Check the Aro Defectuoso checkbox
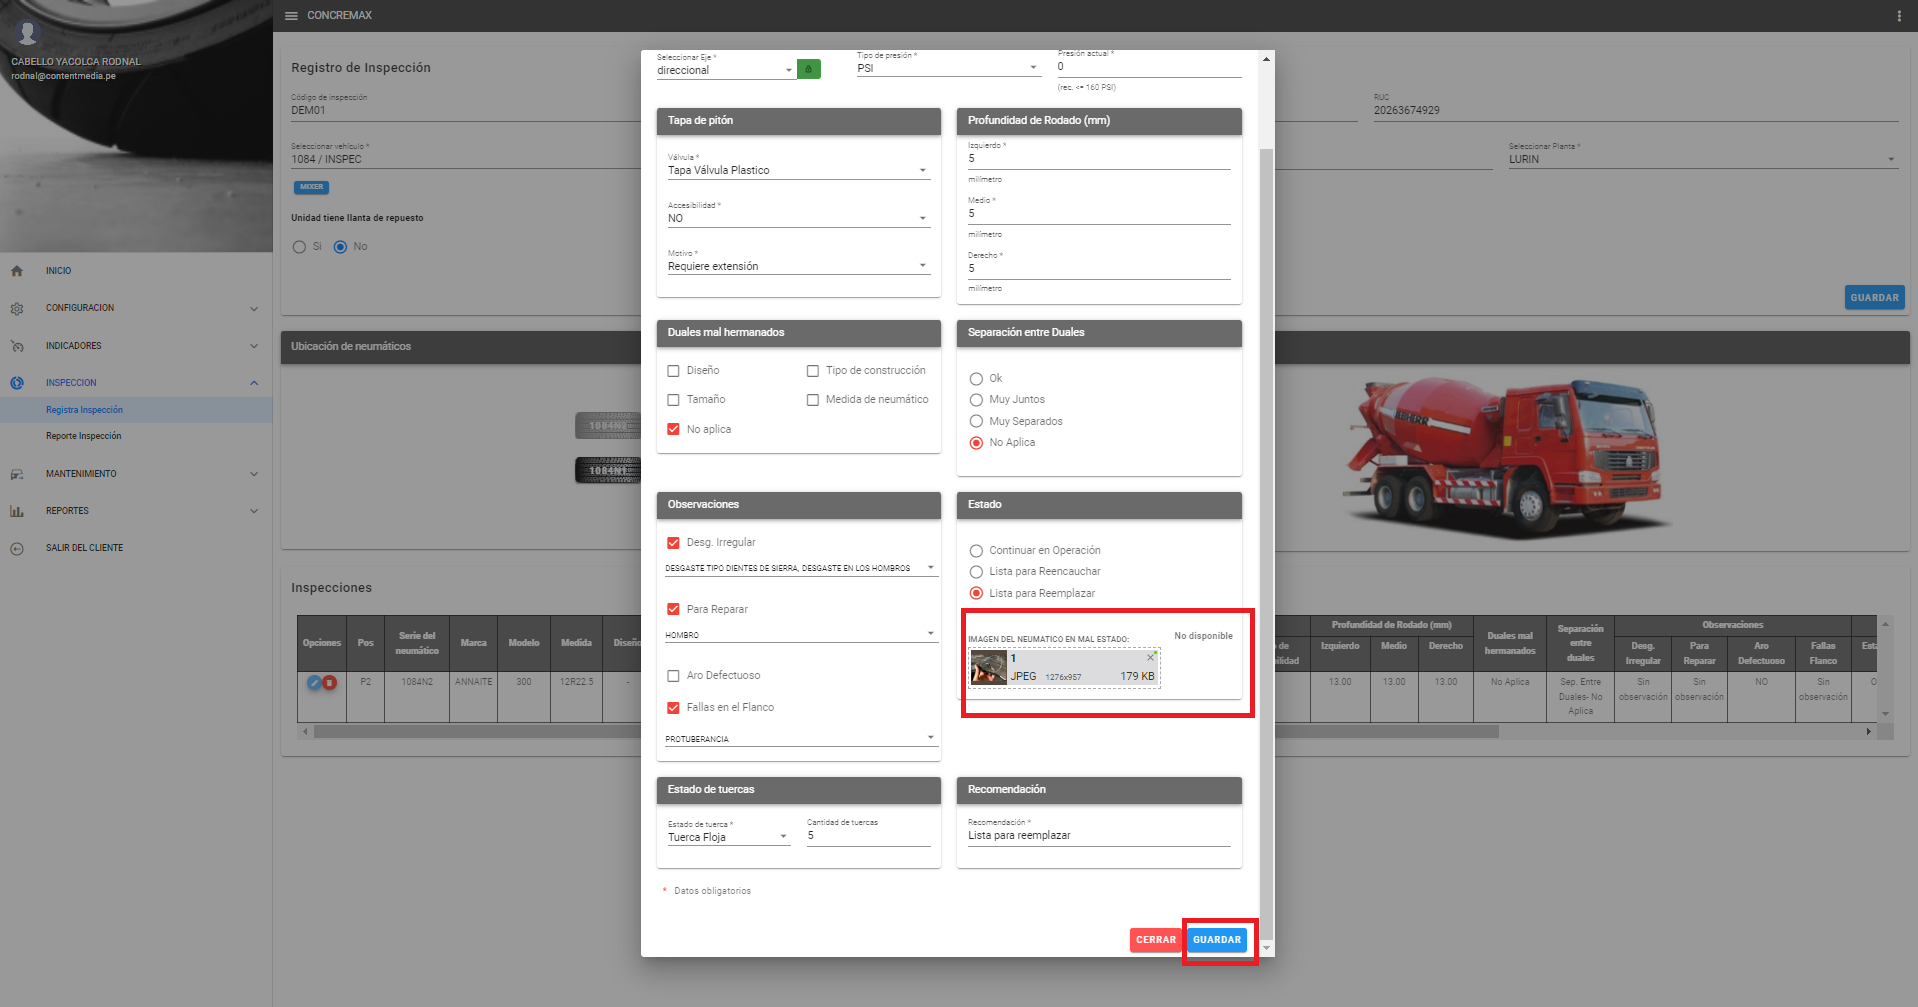1918x1007 pixels. 673,676
